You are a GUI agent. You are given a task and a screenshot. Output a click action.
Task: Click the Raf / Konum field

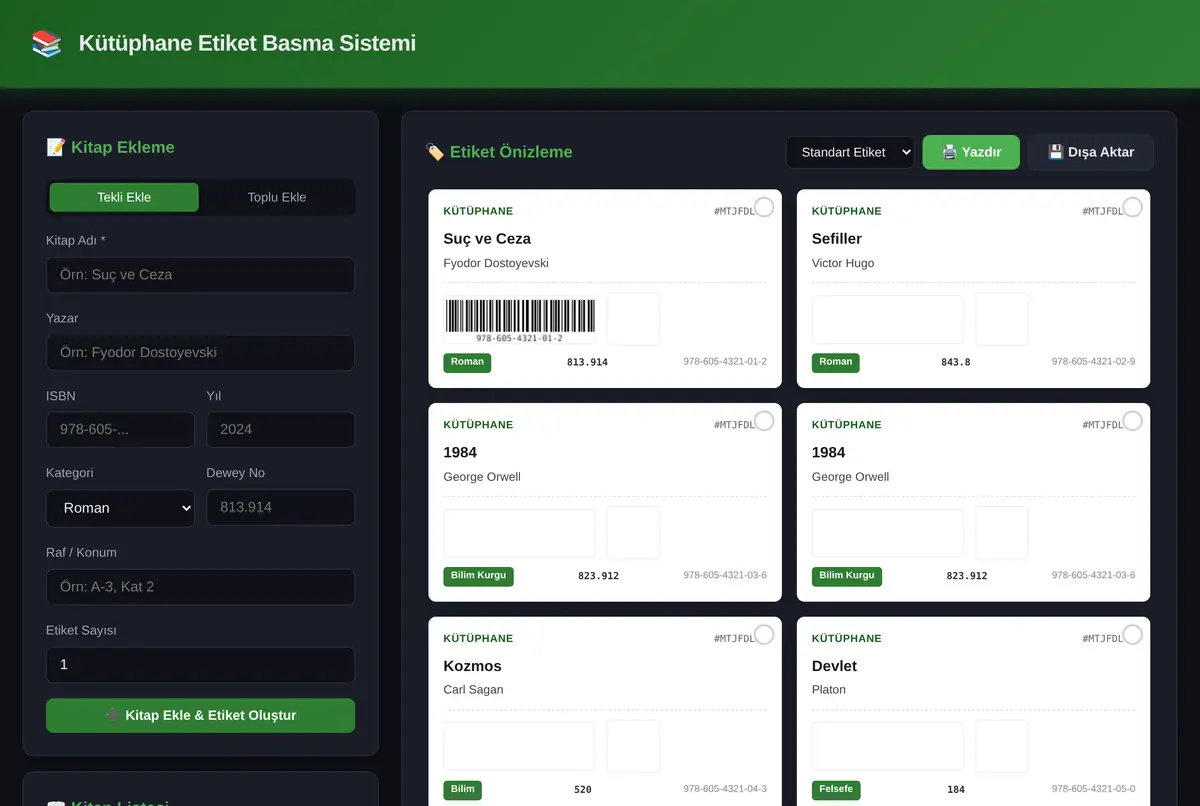coord(200,587)
